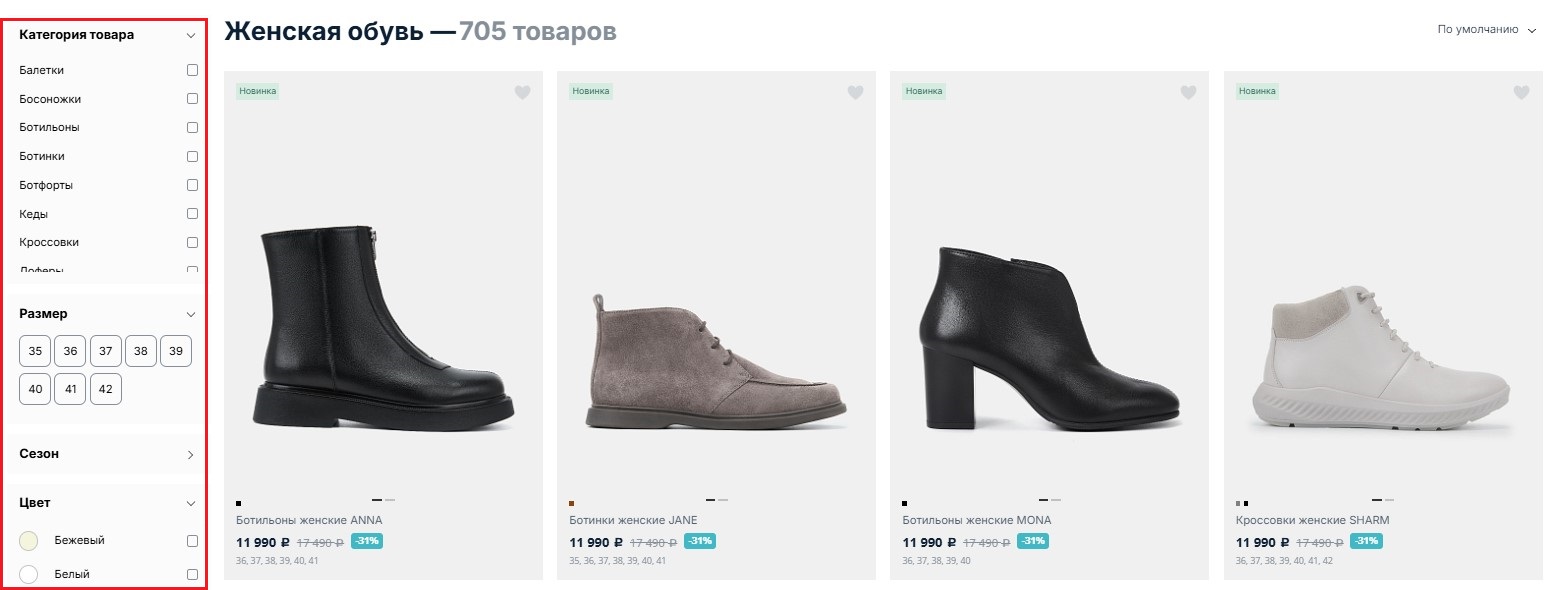Click heart icon on JANE boots card

coord(855,92)
